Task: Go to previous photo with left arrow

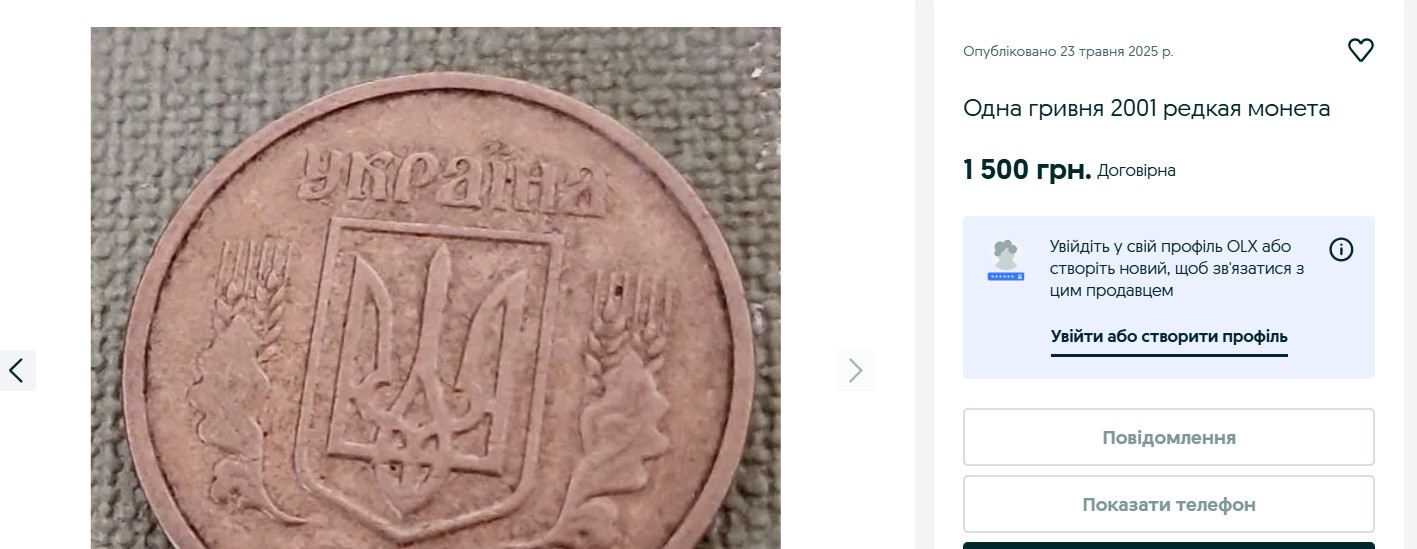Action: tap(17, 370)
